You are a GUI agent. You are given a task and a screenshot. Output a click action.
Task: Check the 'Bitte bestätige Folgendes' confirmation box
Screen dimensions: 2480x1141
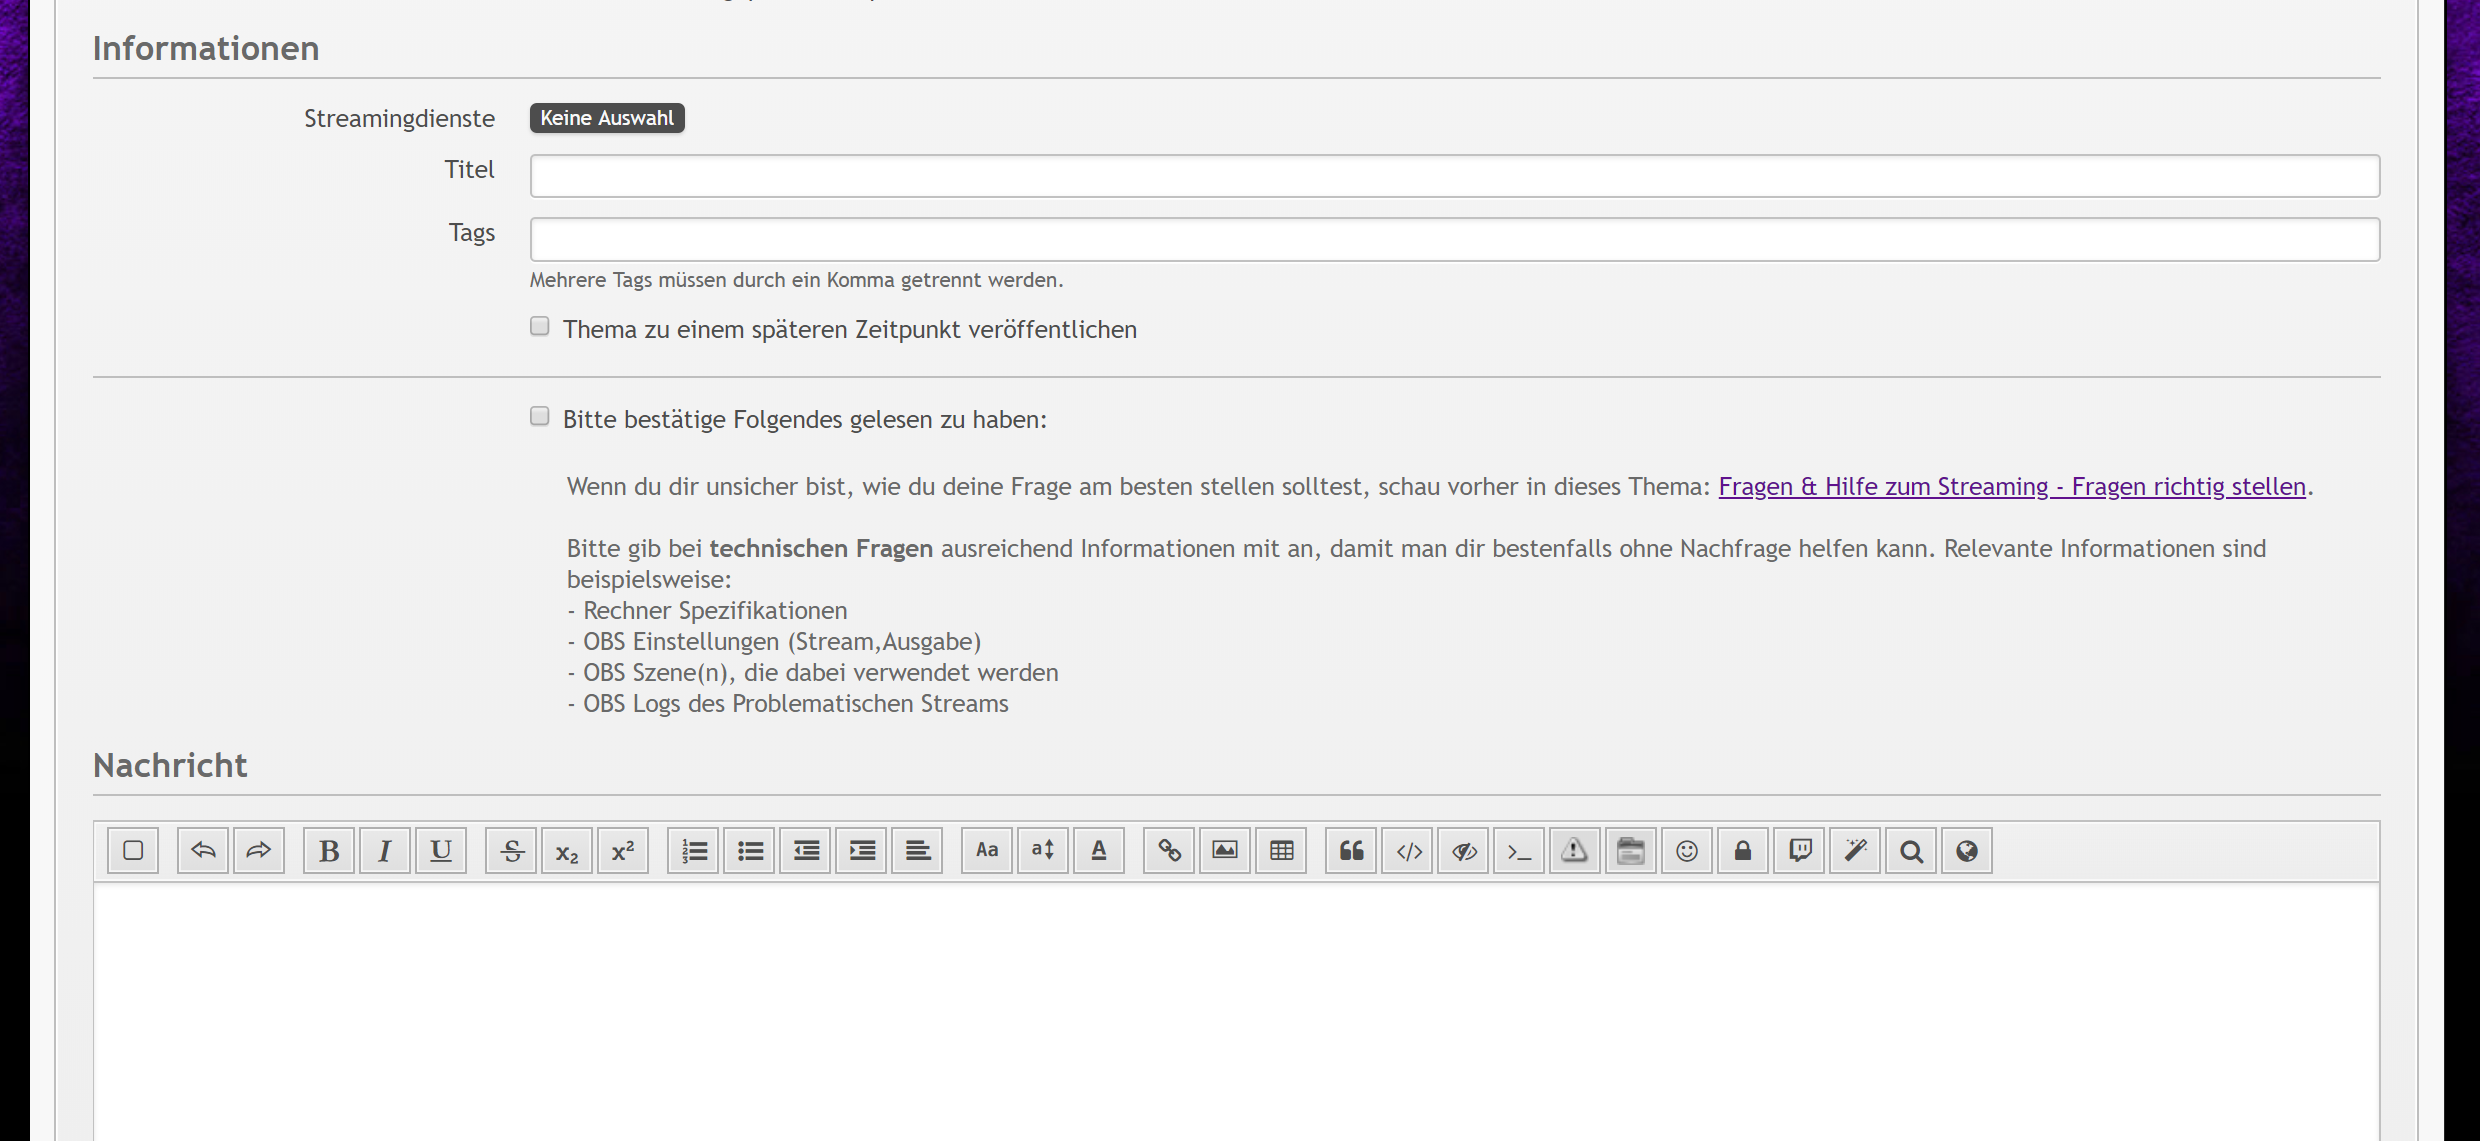pos(540,417)
